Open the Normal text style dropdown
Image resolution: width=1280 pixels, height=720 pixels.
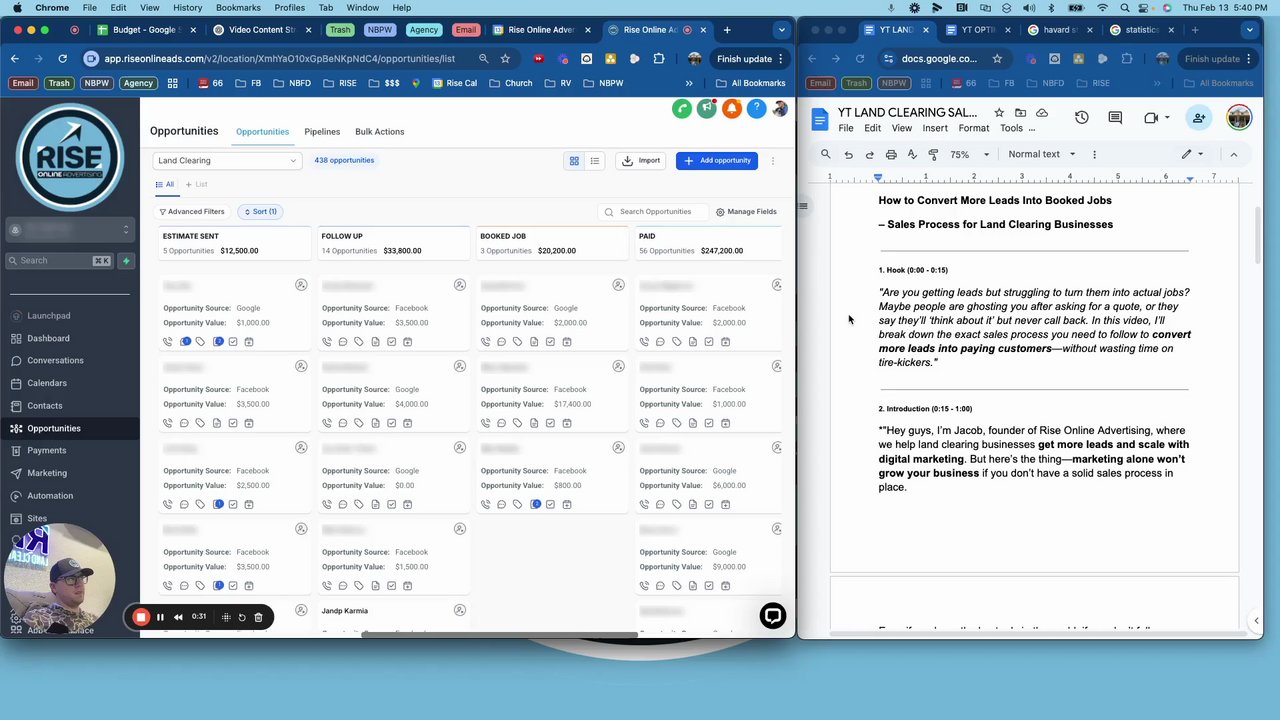tap(1041, 155)
